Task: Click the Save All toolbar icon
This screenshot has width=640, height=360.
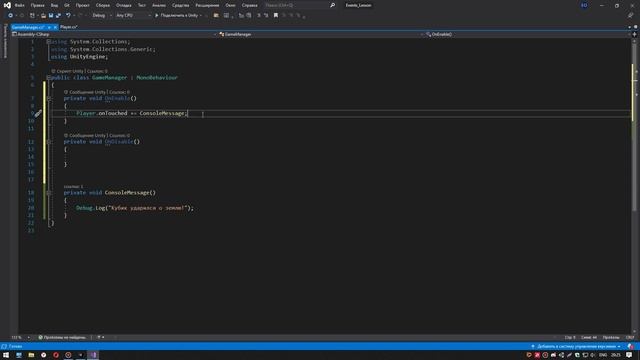Action: (58, 16)
